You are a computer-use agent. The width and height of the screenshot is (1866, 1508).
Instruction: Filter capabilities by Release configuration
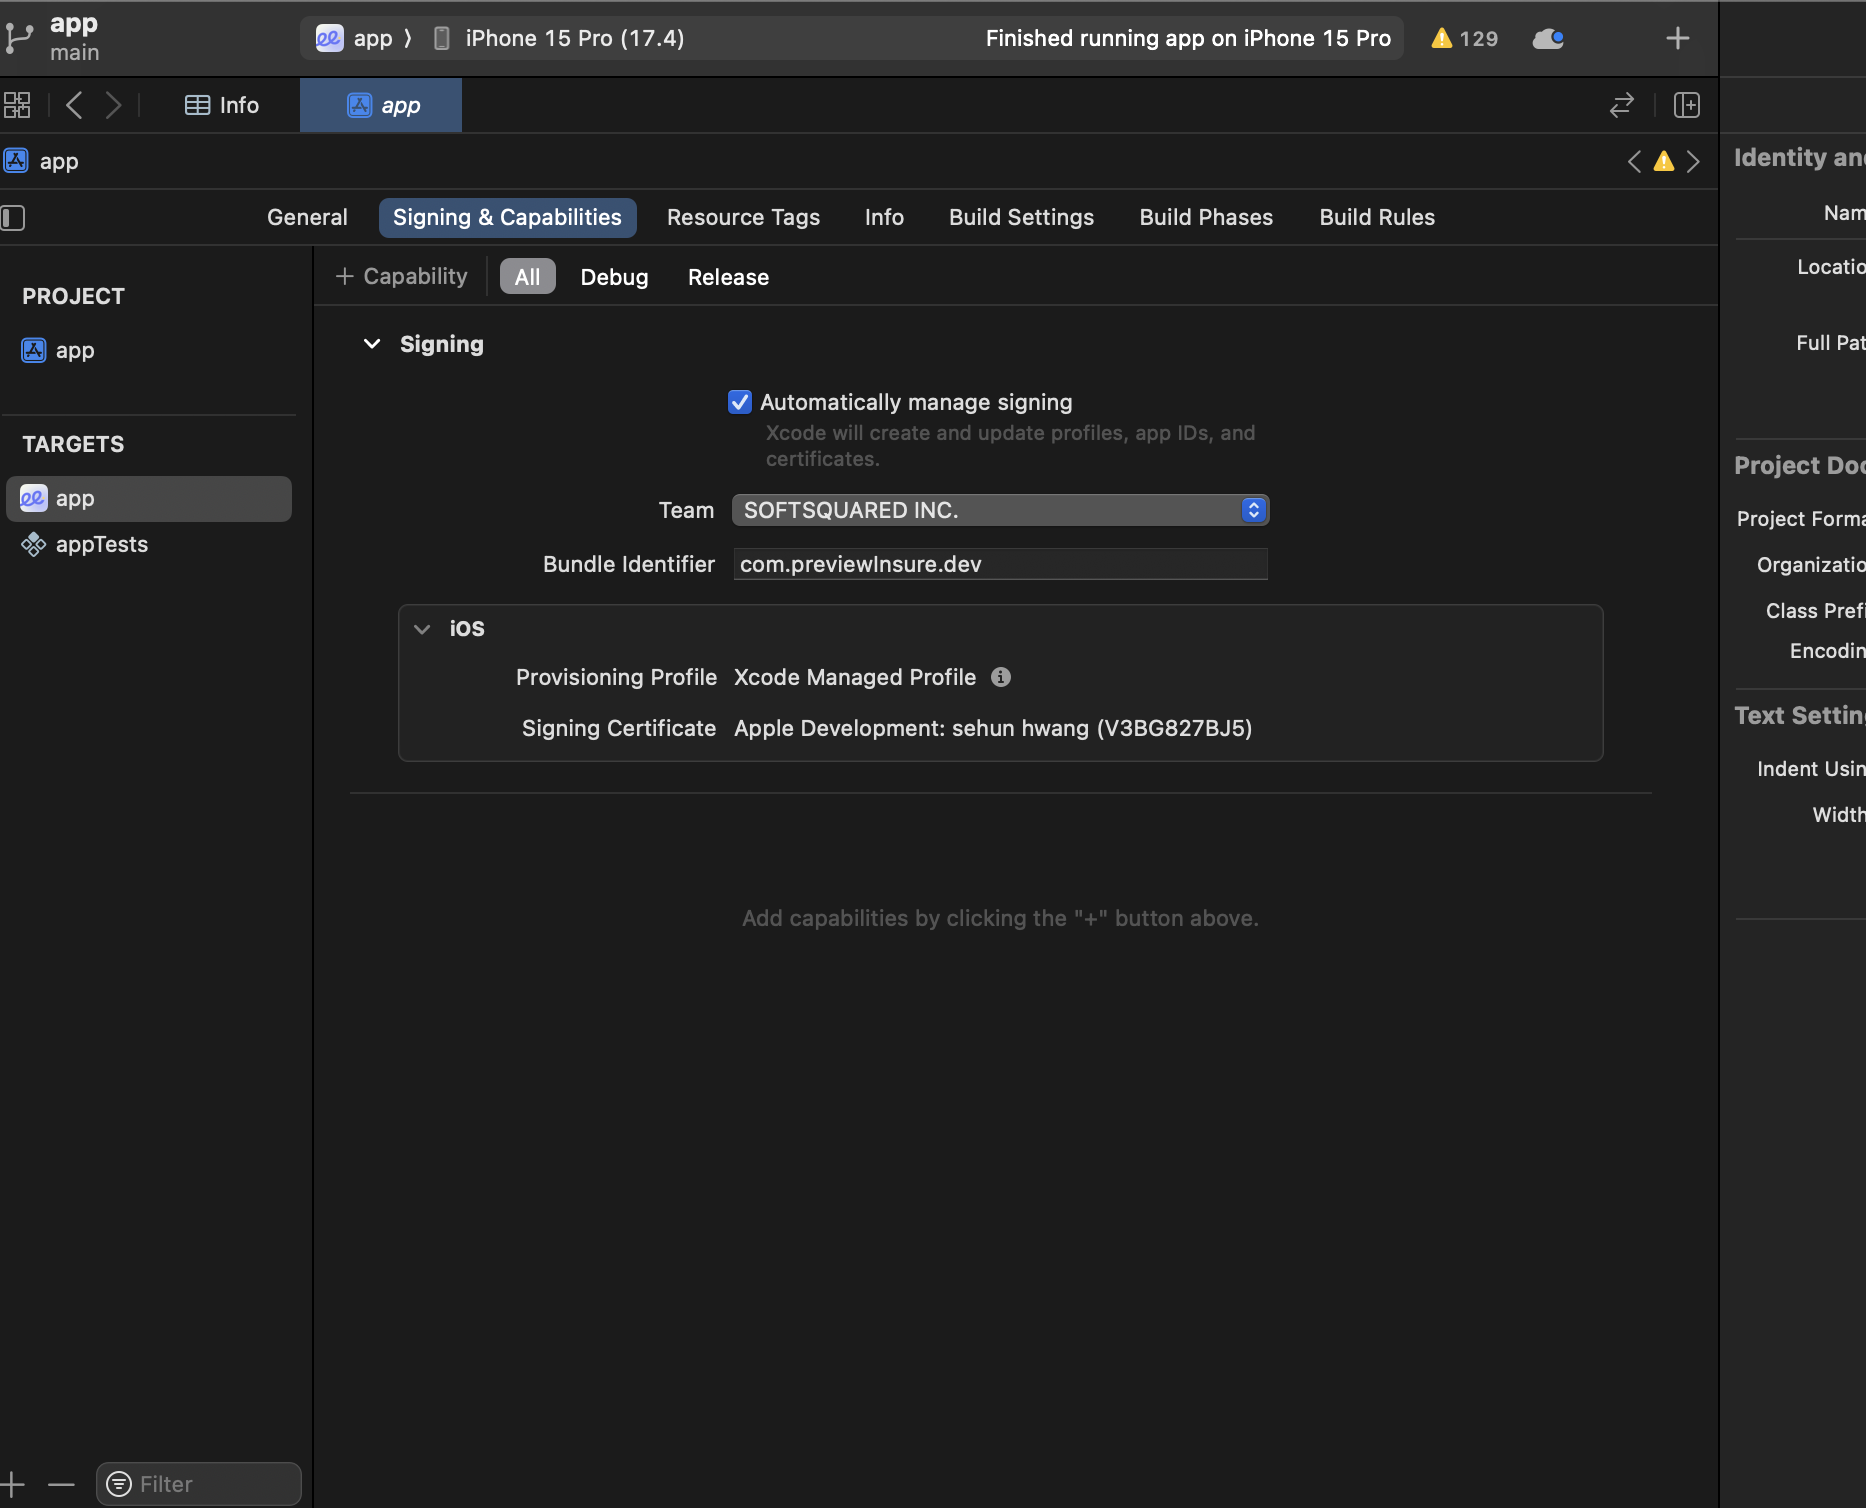[728, 277]
